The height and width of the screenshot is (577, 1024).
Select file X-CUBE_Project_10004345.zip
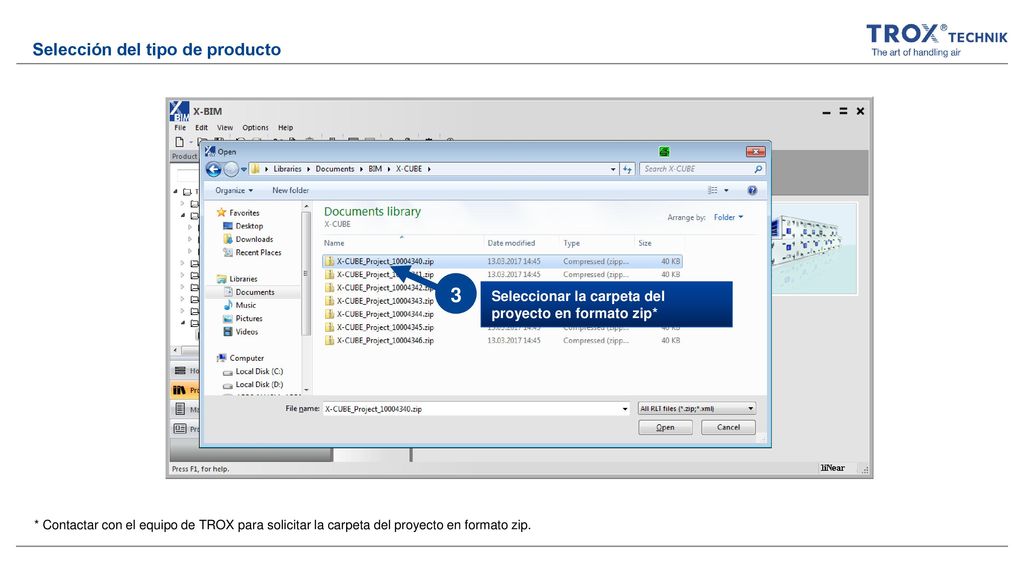[x=385, y=328]
